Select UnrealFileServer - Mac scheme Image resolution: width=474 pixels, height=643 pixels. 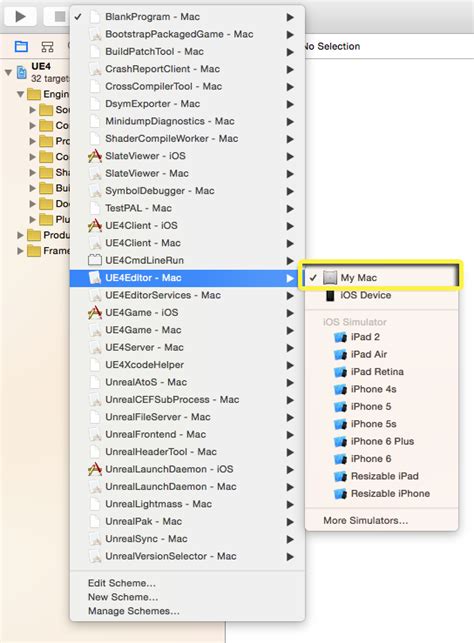[x=187, y=417]
